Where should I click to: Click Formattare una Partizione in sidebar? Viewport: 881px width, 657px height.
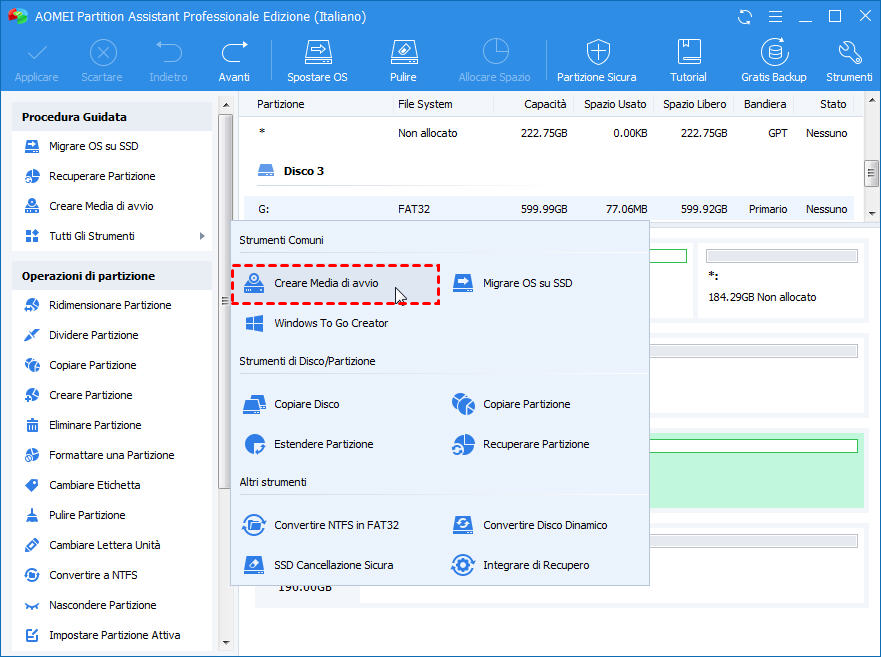pos(111,455)
